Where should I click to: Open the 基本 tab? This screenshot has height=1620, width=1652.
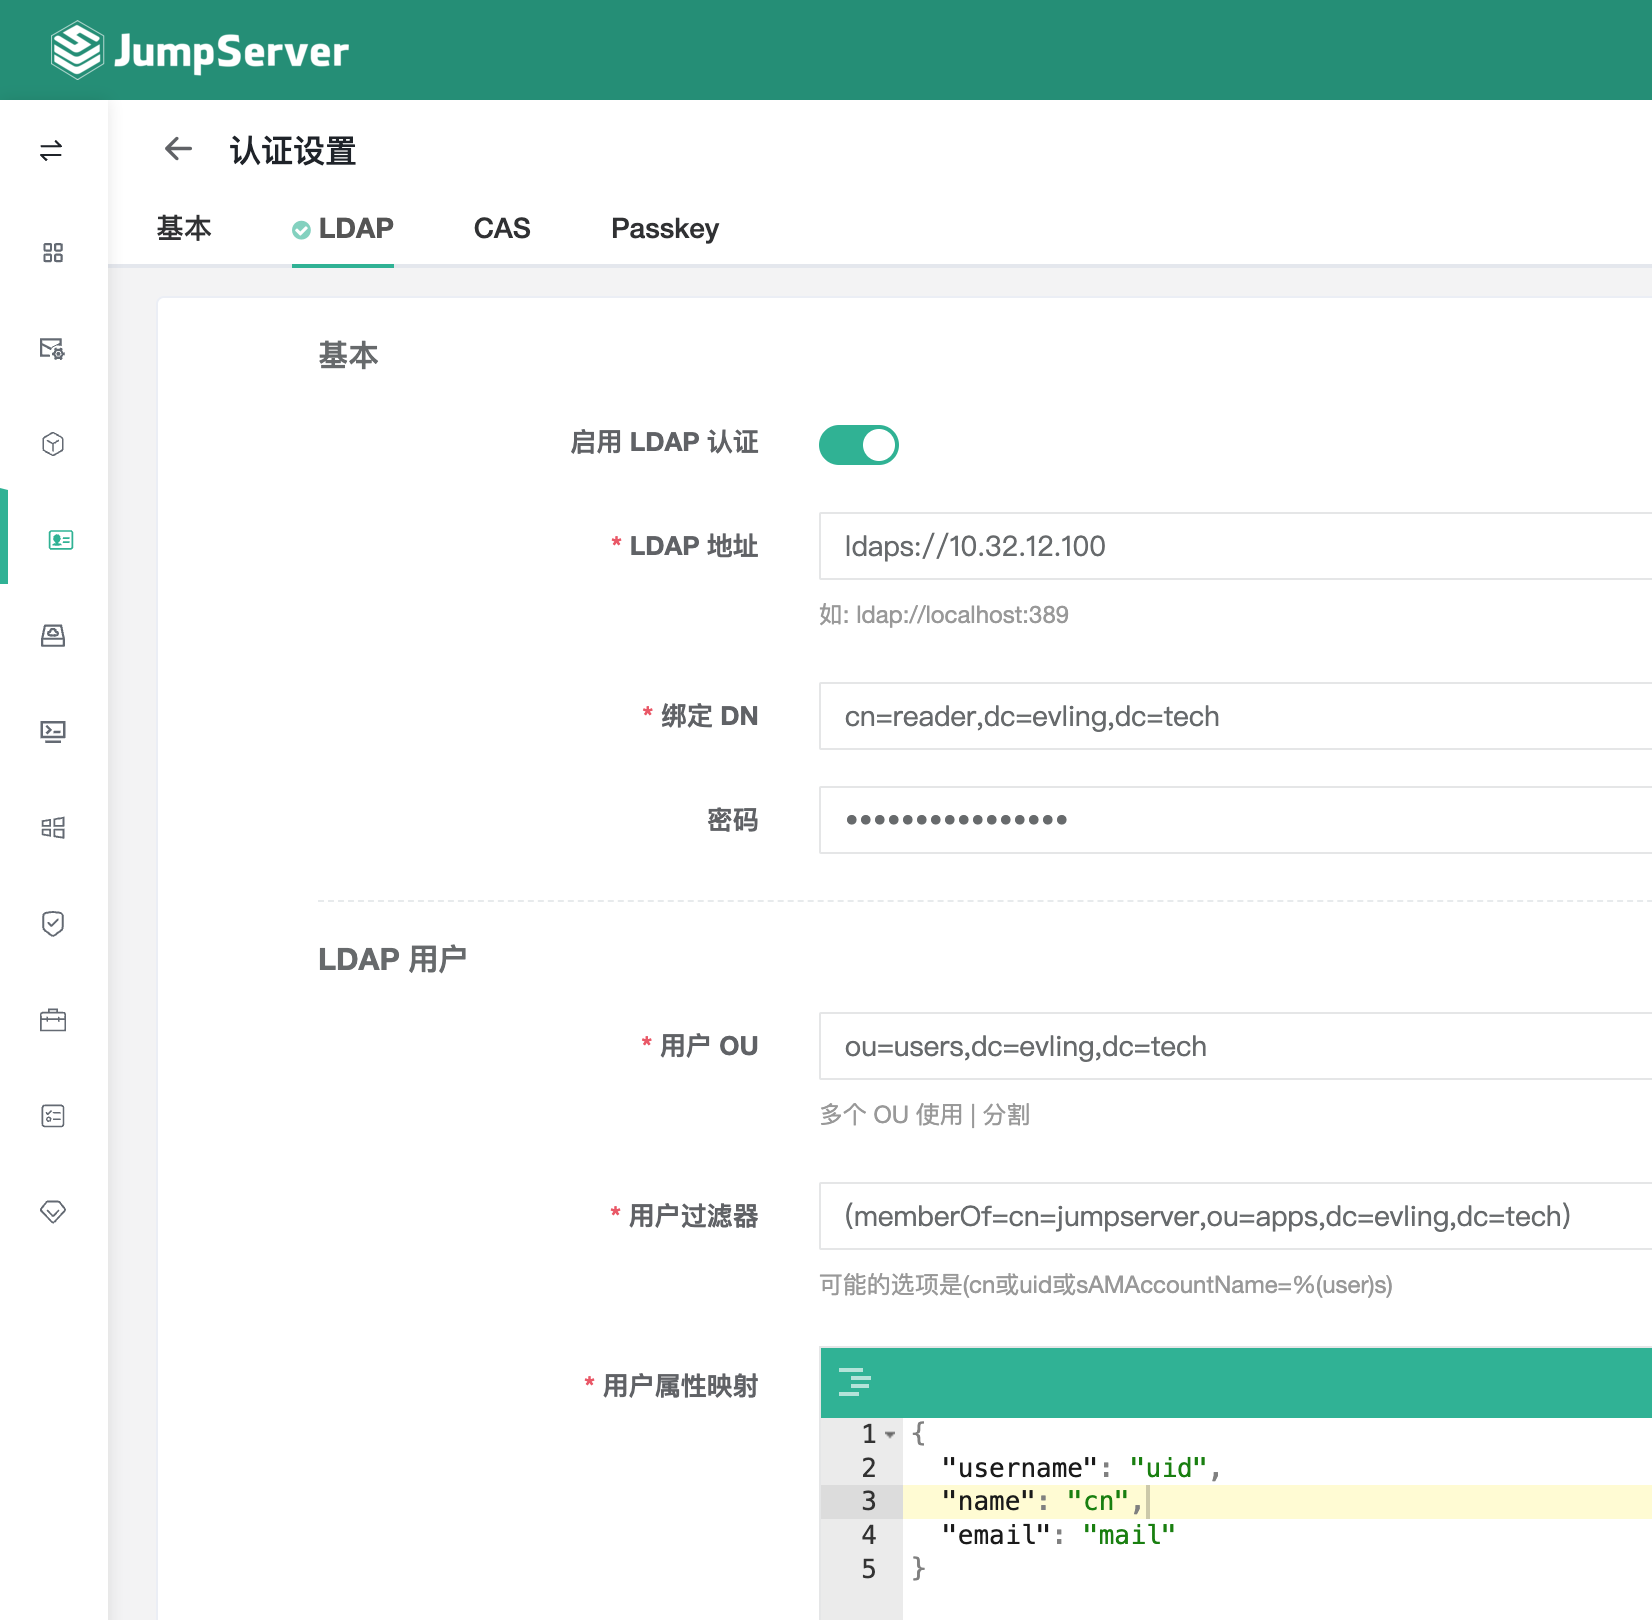tap(184, 228)
